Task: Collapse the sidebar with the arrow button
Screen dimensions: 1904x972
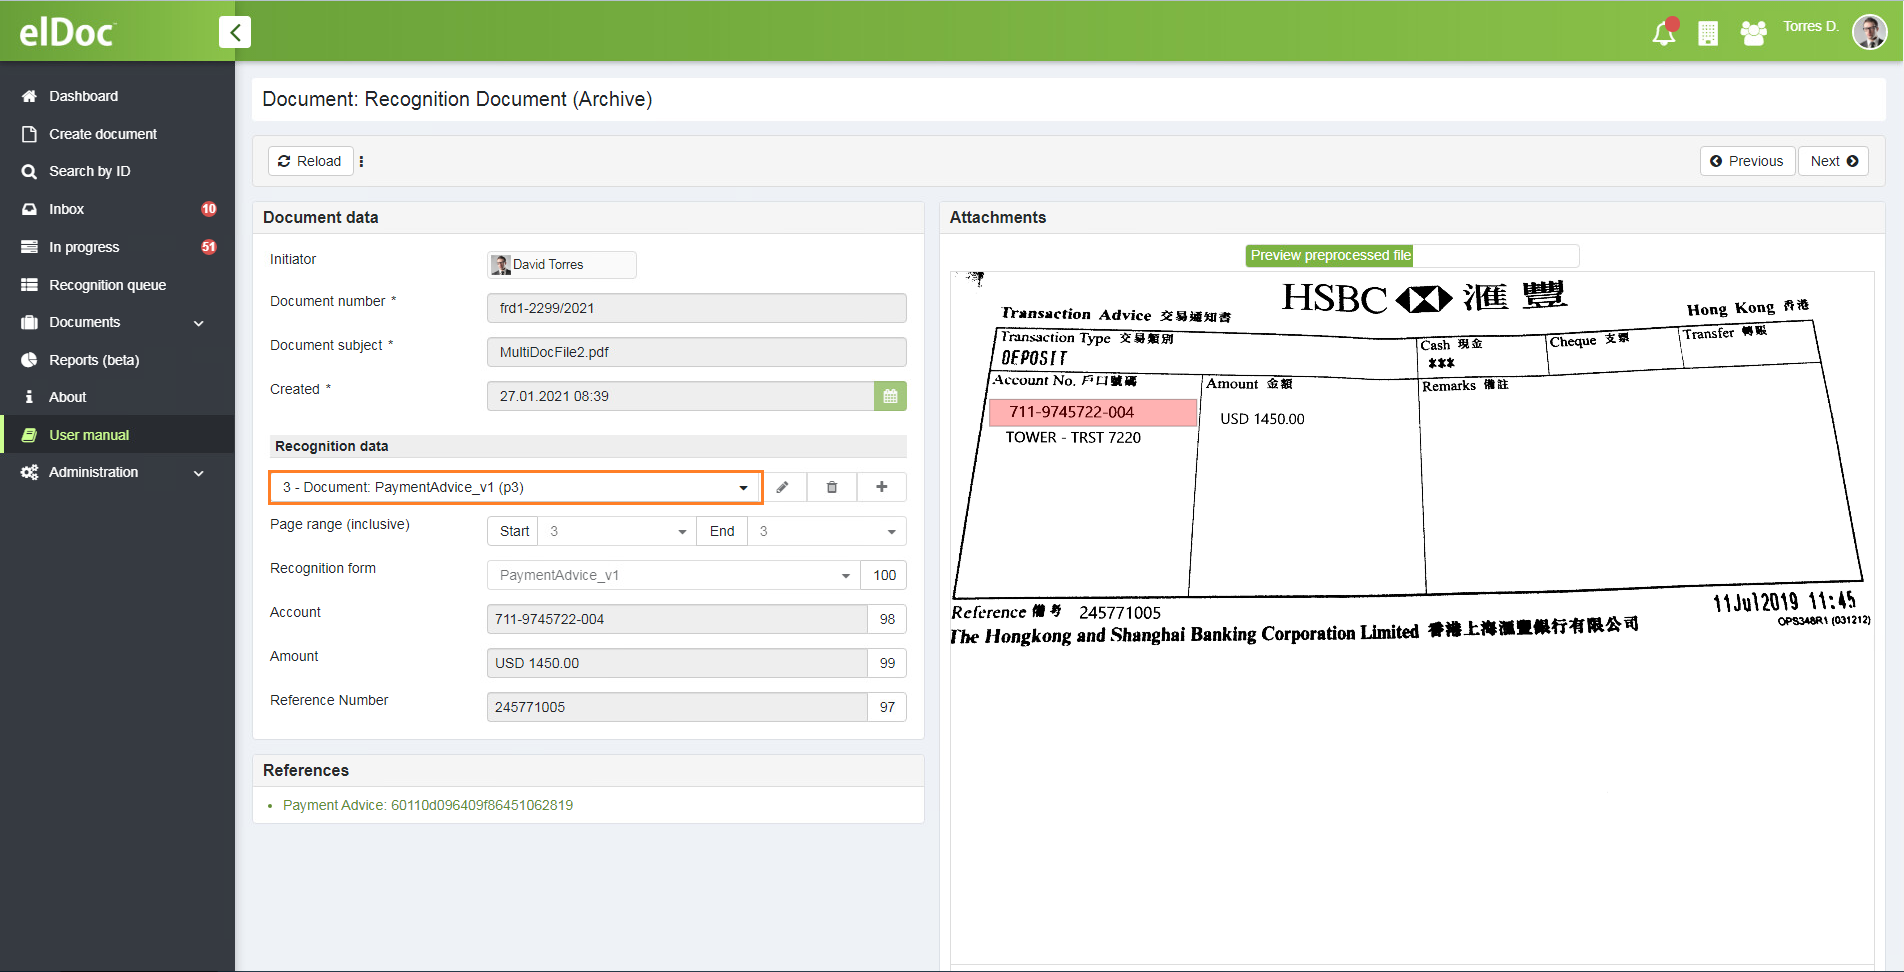Action: click(235, 31)
